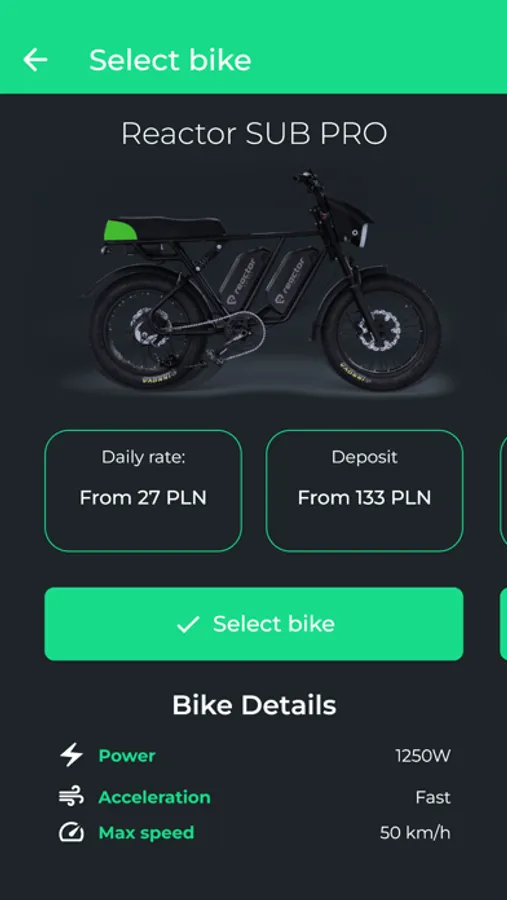Click the Max speed gauge icon
Image resolution: width=507 pixels, height=900 pixels.
(71, 832)
